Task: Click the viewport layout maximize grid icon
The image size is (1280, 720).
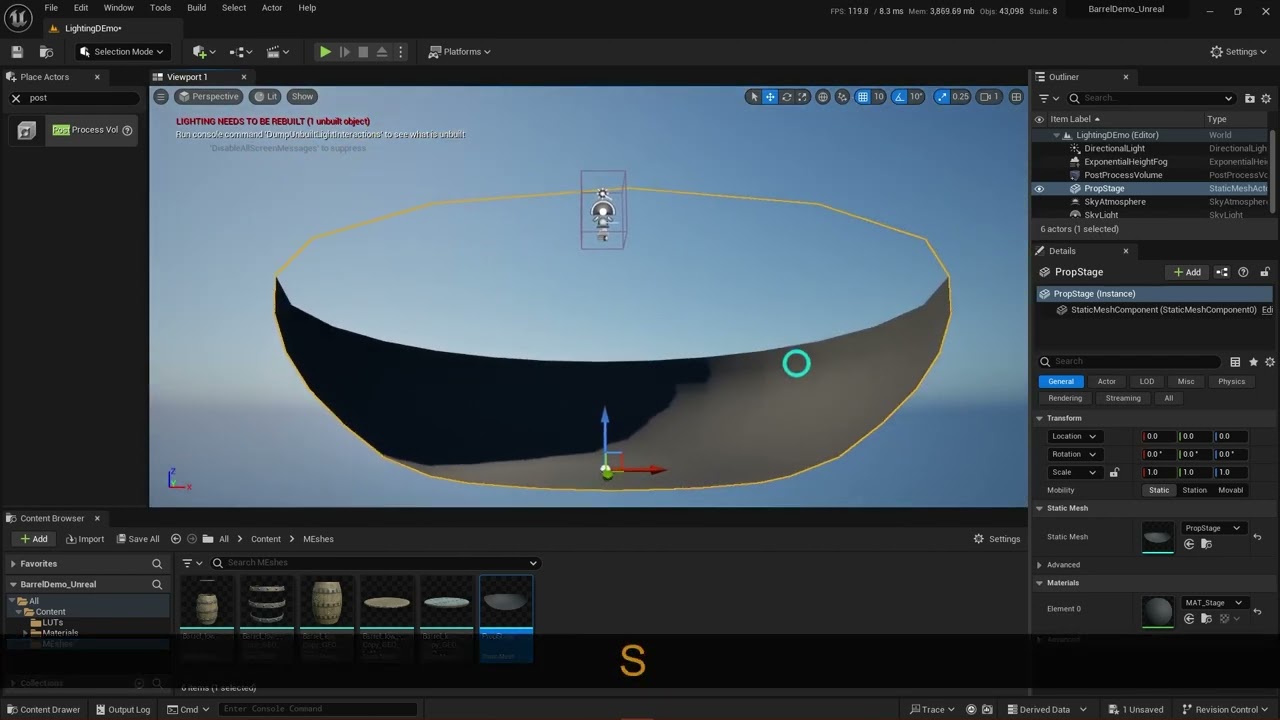Action: coord(1016,97)
